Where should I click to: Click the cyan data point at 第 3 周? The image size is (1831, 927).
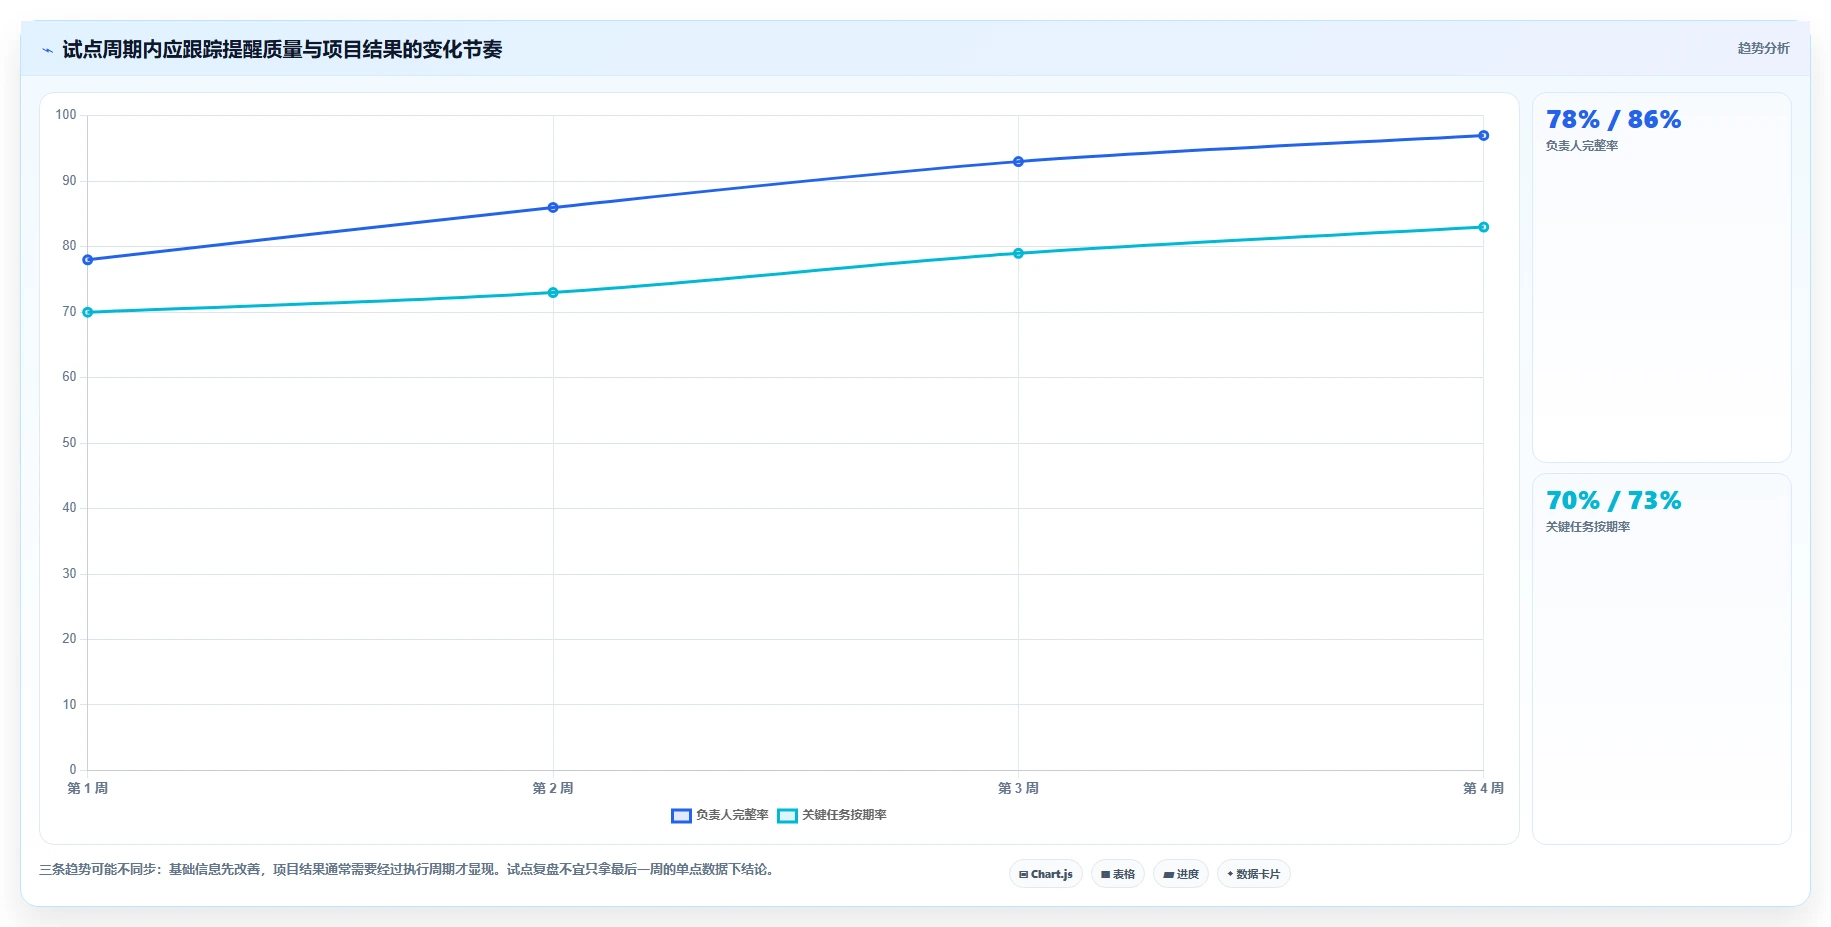1018,254
